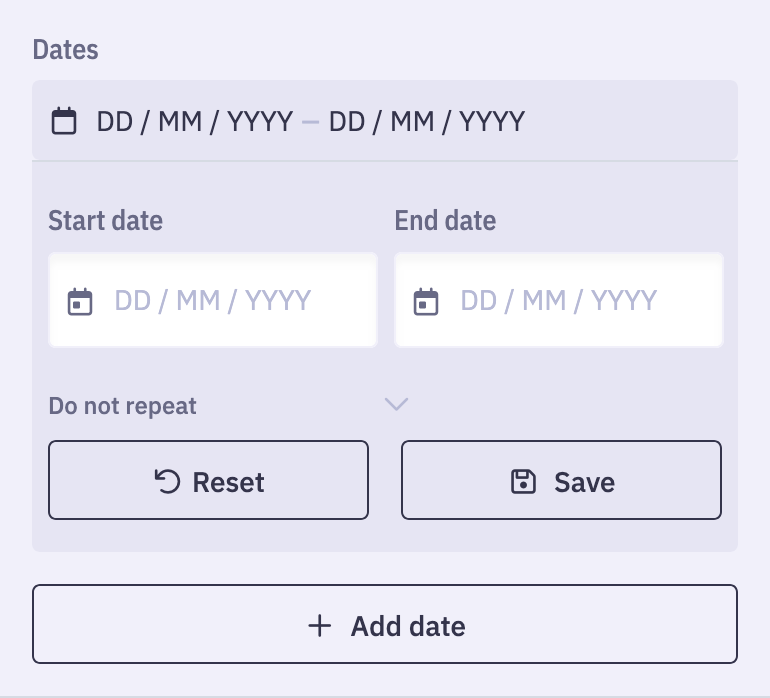Image resolution: width=770 pixels, height=698 pixels.
Task: Expand the repeat options chevron arrow
Action: (396, 404)
